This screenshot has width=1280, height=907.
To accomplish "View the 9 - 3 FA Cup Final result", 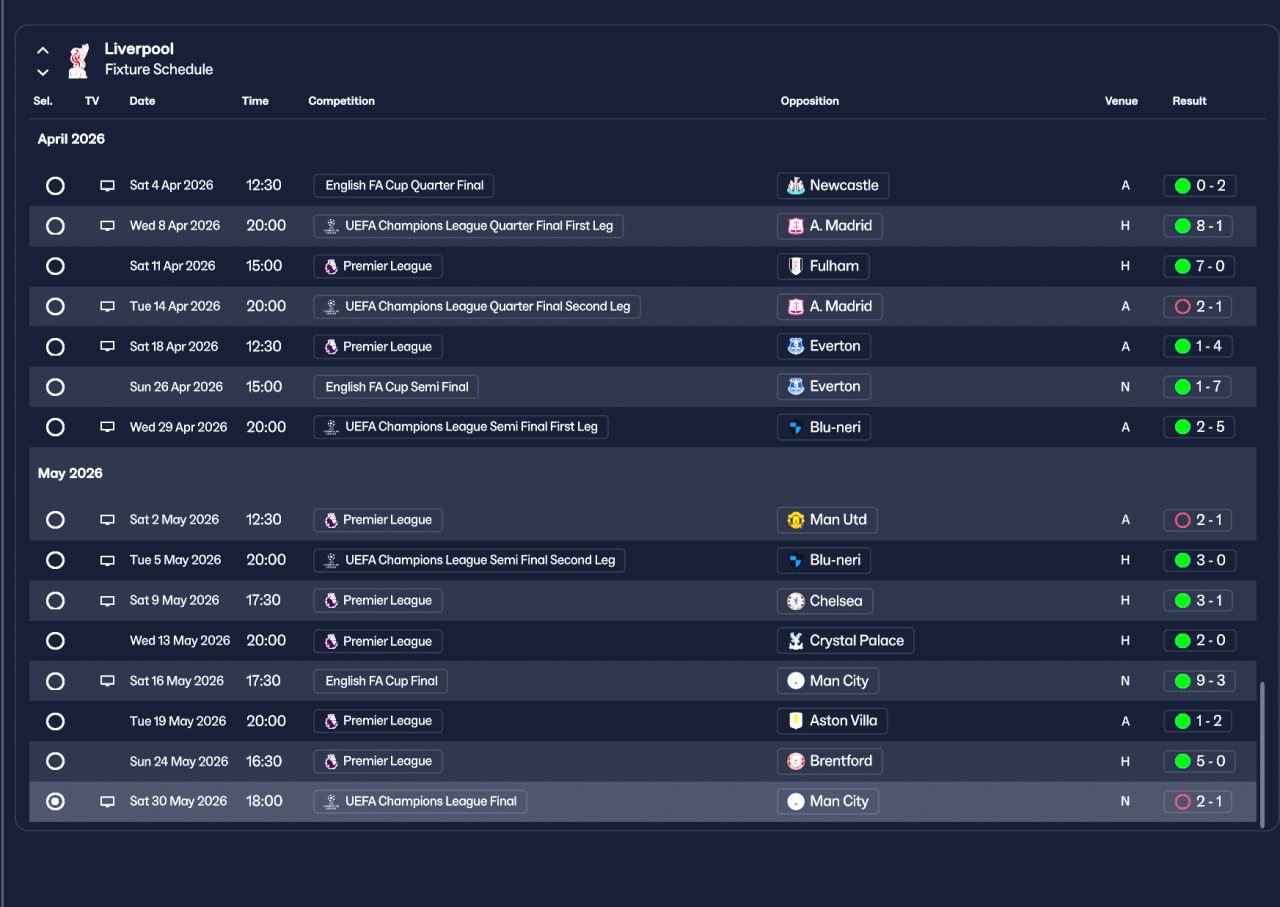I will [x=1200, y=681].
